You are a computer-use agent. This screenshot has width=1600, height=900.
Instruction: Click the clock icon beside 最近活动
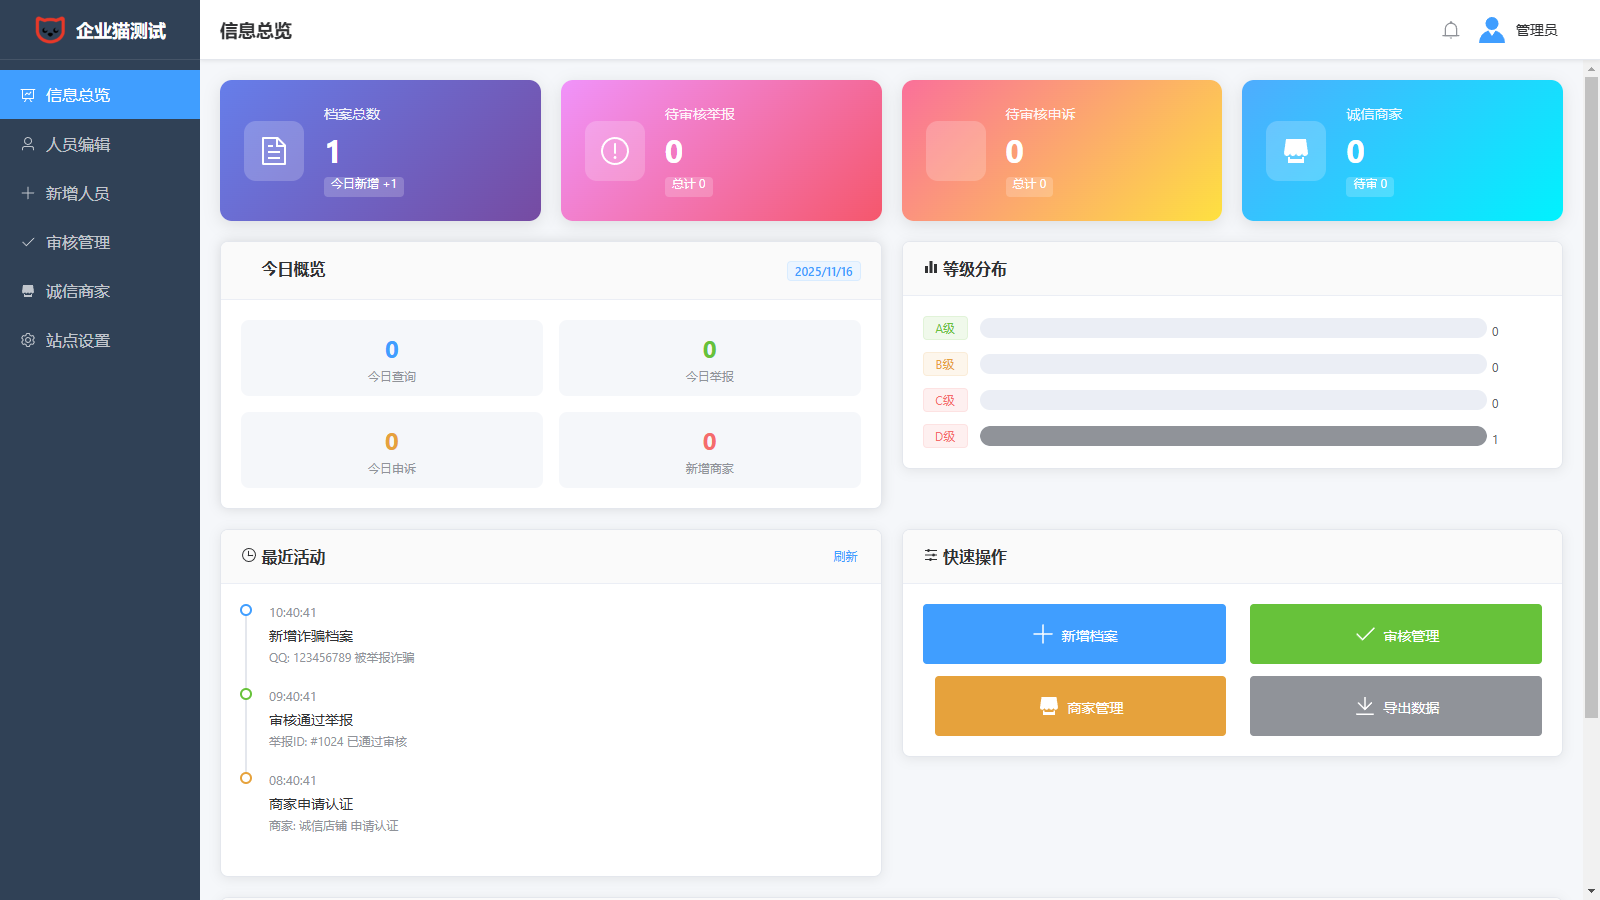pyautogui.click(x=249, y=556)
